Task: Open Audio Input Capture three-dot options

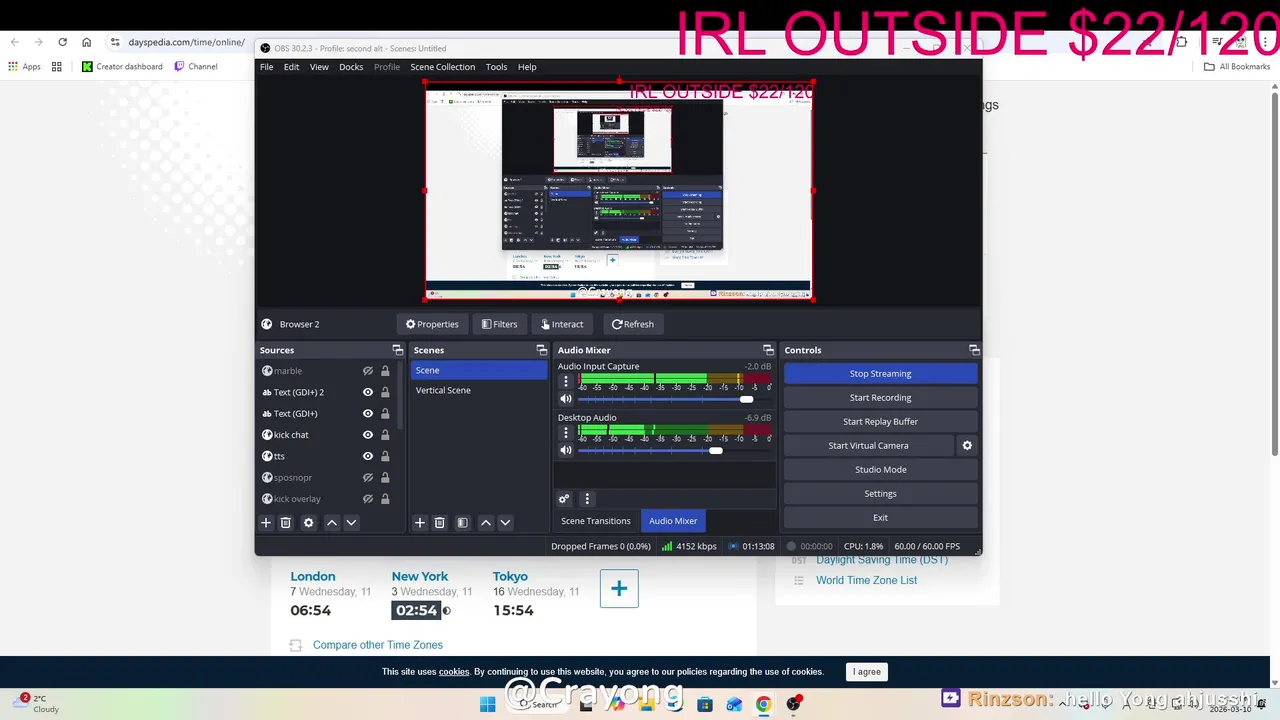Action: pos(566,381)
